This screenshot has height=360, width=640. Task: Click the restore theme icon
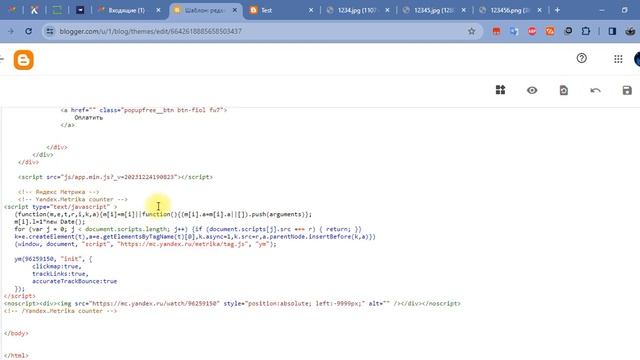pos(564,90)
